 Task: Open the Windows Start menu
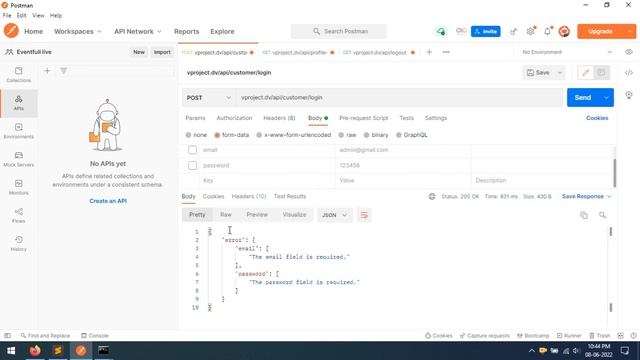[x=11, y=351]
